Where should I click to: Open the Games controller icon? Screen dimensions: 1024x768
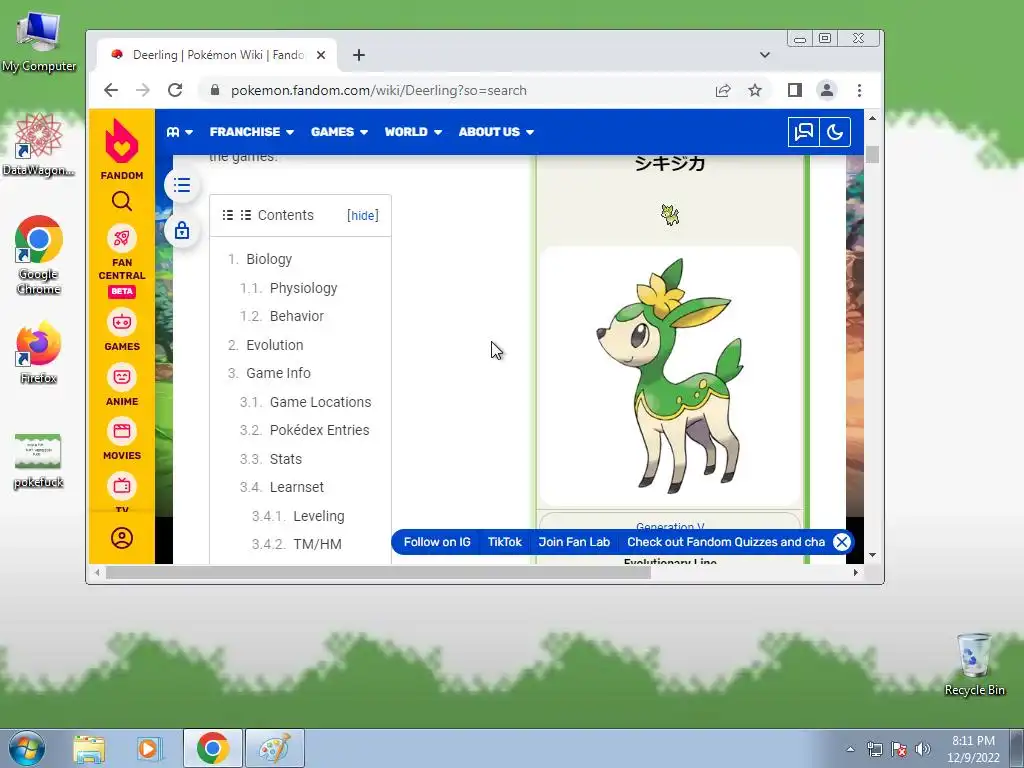tap(121, 322)
